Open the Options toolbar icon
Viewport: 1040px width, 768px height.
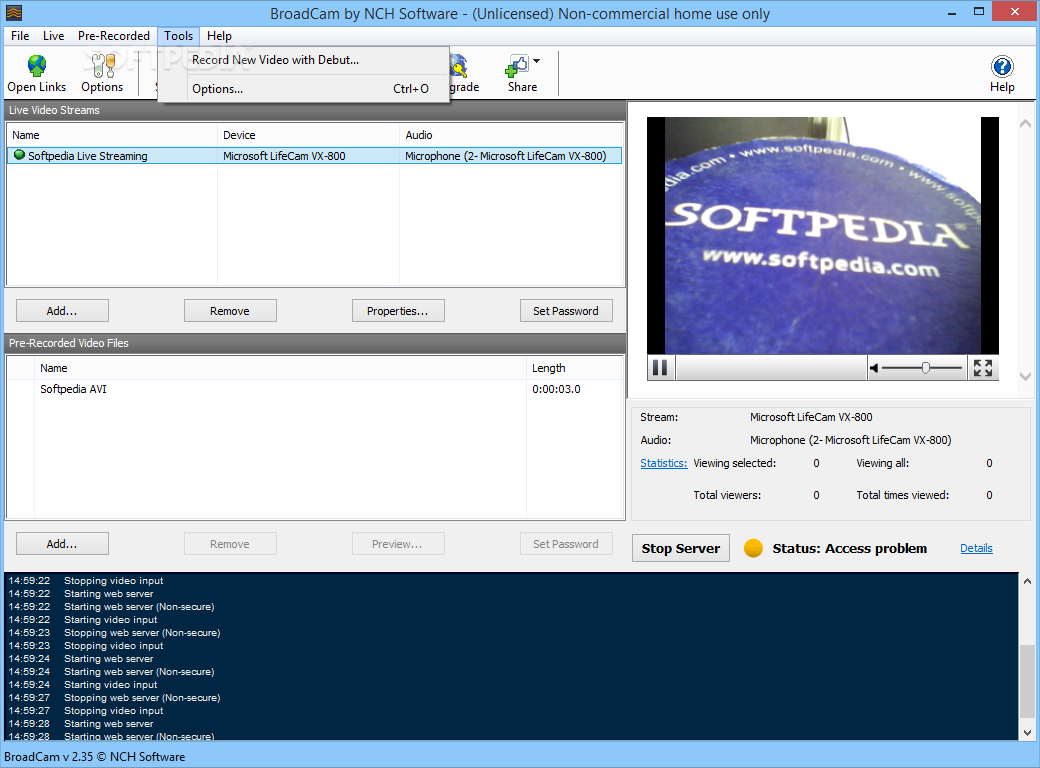[x=102, y=73]
